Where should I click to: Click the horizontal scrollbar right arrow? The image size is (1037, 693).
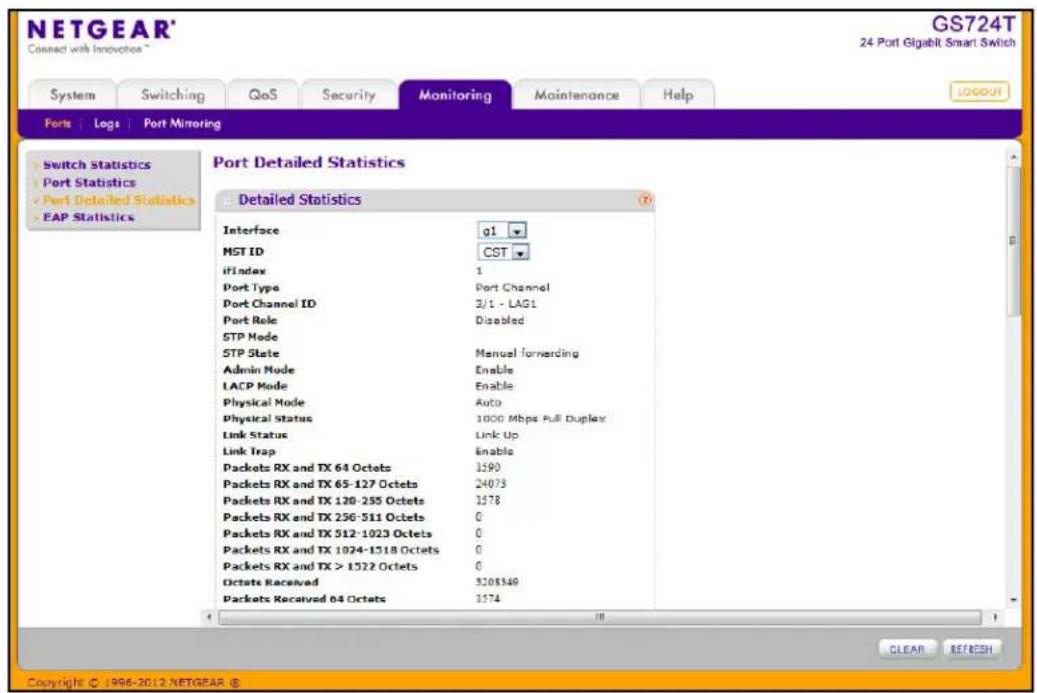995,617
